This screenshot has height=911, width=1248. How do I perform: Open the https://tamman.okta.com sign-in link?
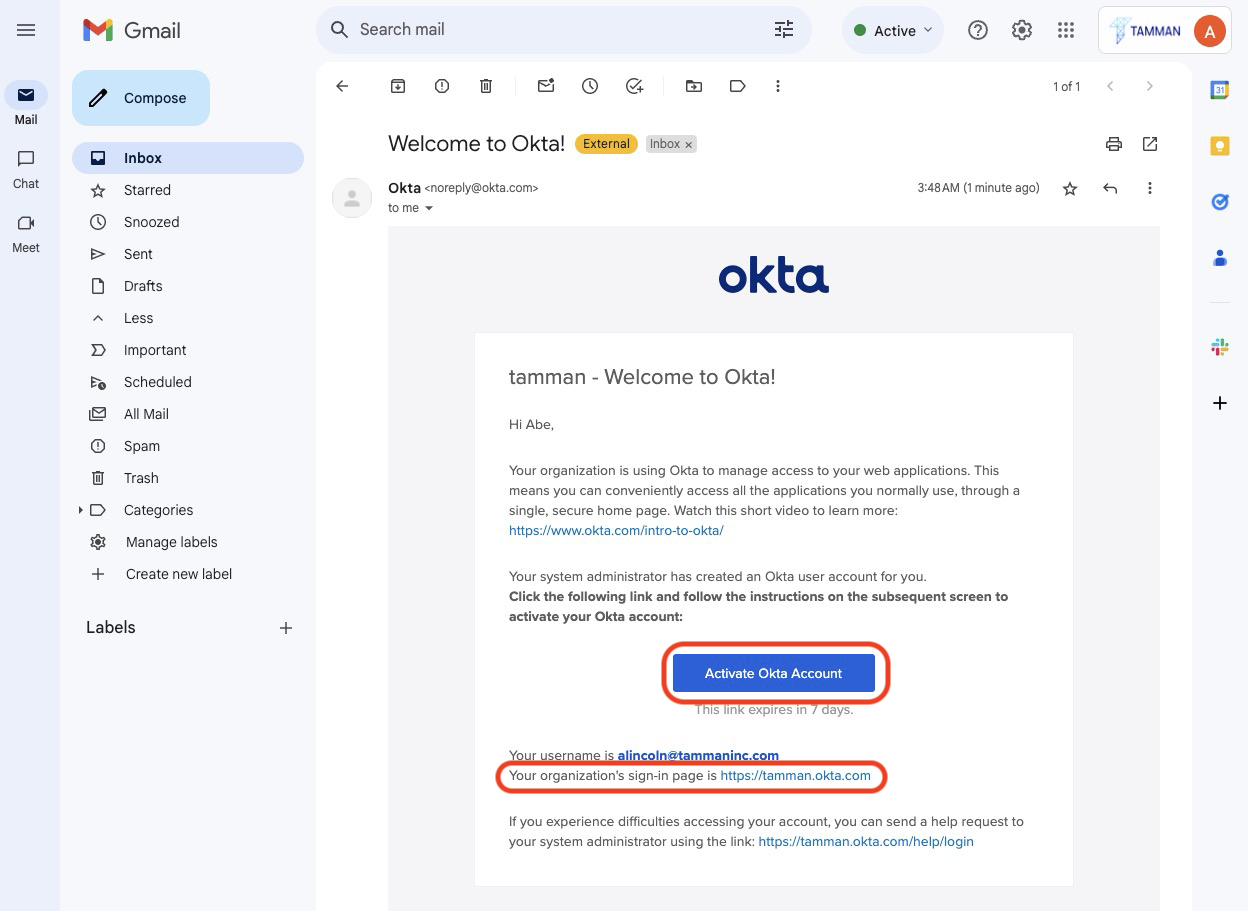tap(795, 775)
